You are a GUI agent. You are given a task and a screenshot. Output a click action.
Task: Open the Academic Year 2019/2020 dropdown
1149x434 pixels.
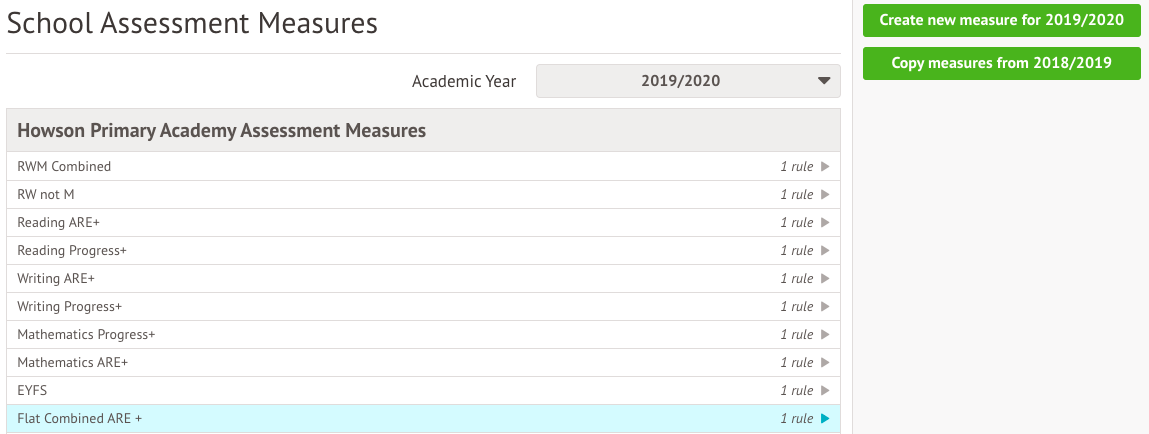[x=688, y=81]
